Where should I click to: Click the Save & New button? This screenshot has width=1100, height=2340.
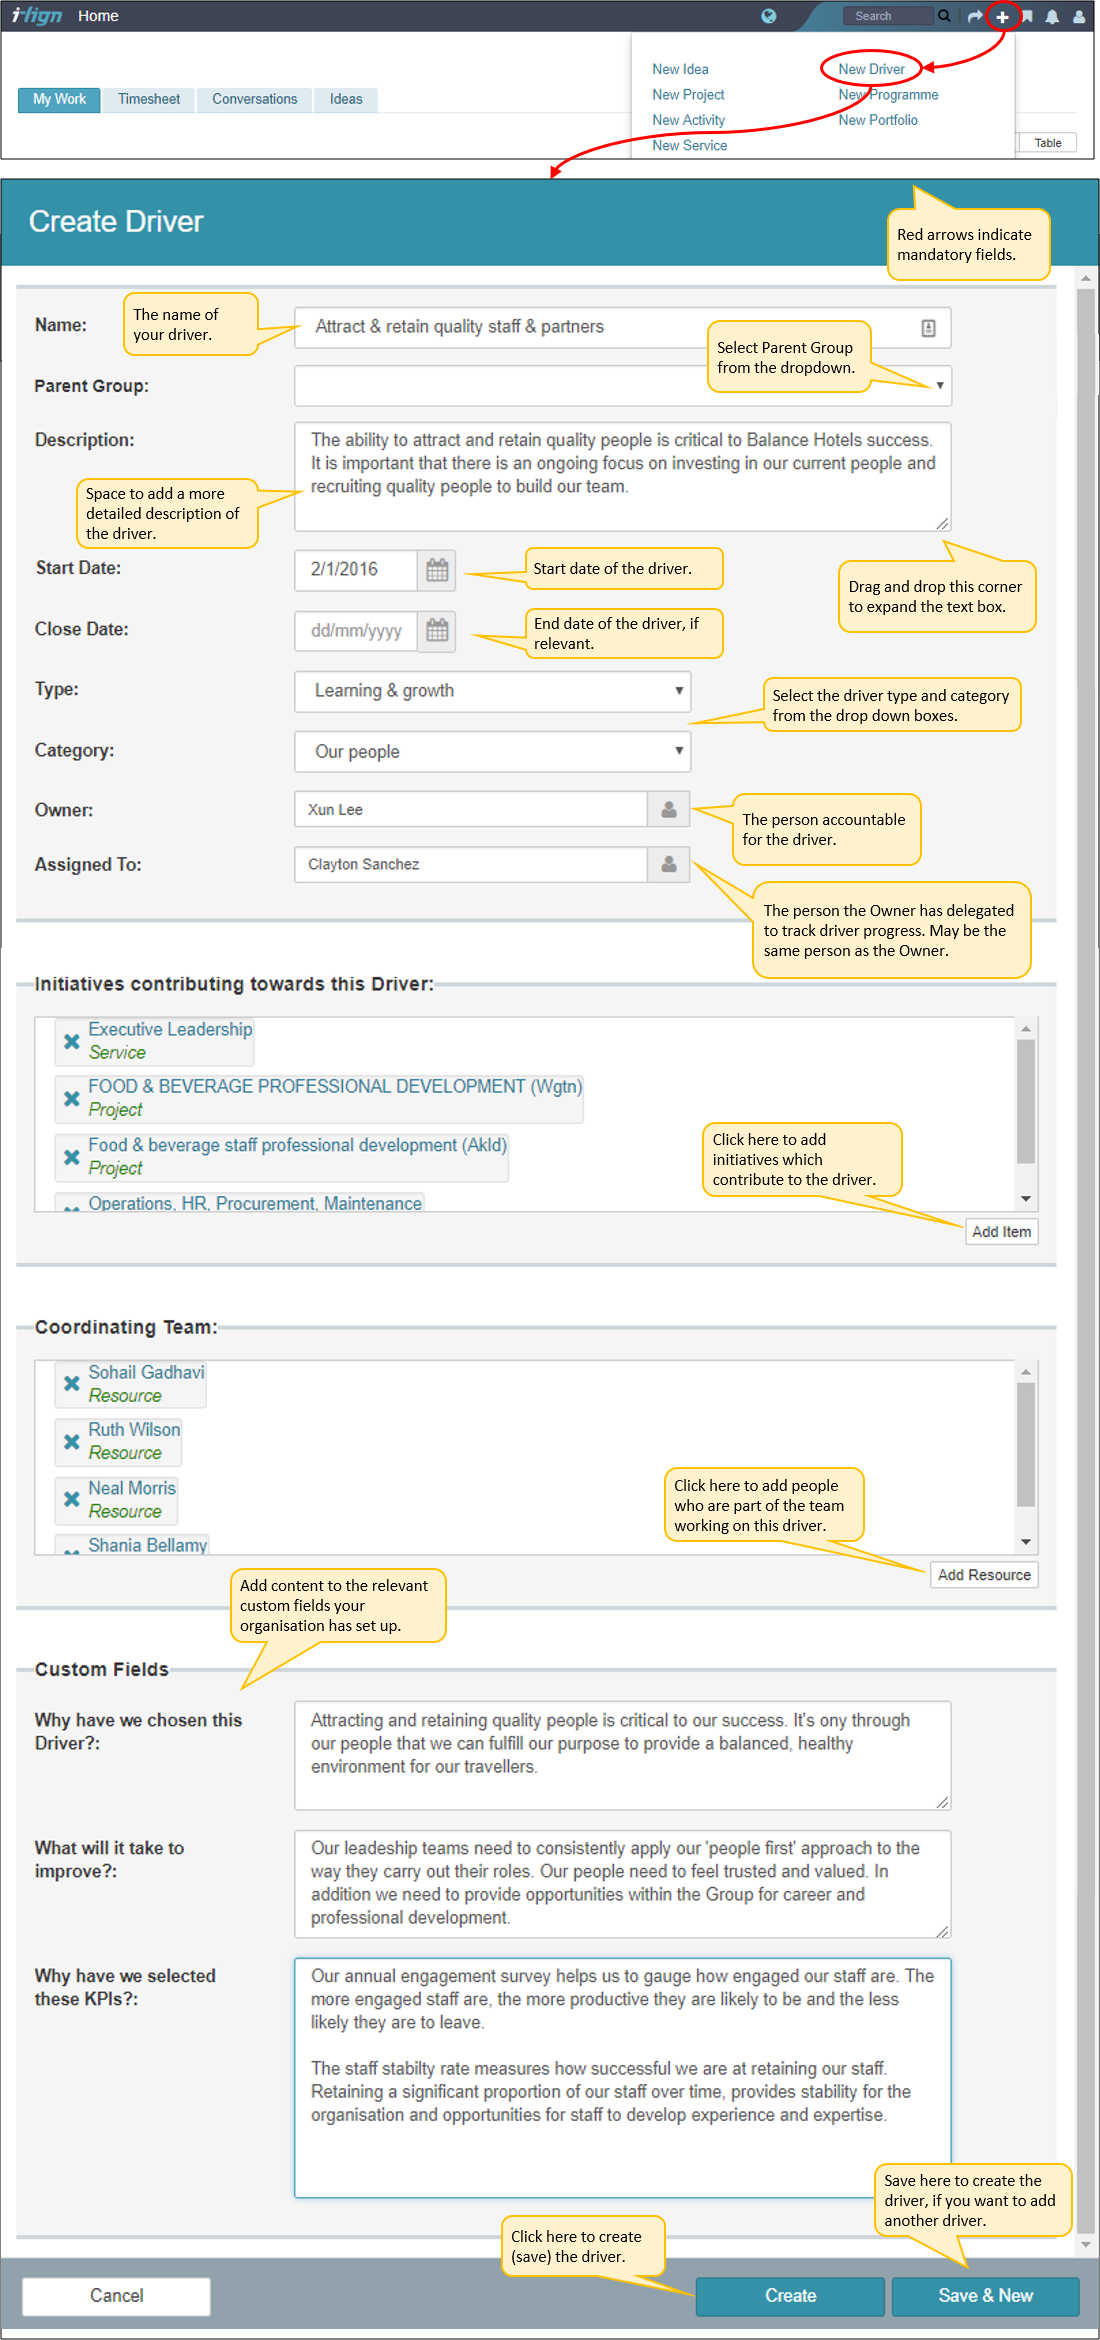pos(985,2296)
